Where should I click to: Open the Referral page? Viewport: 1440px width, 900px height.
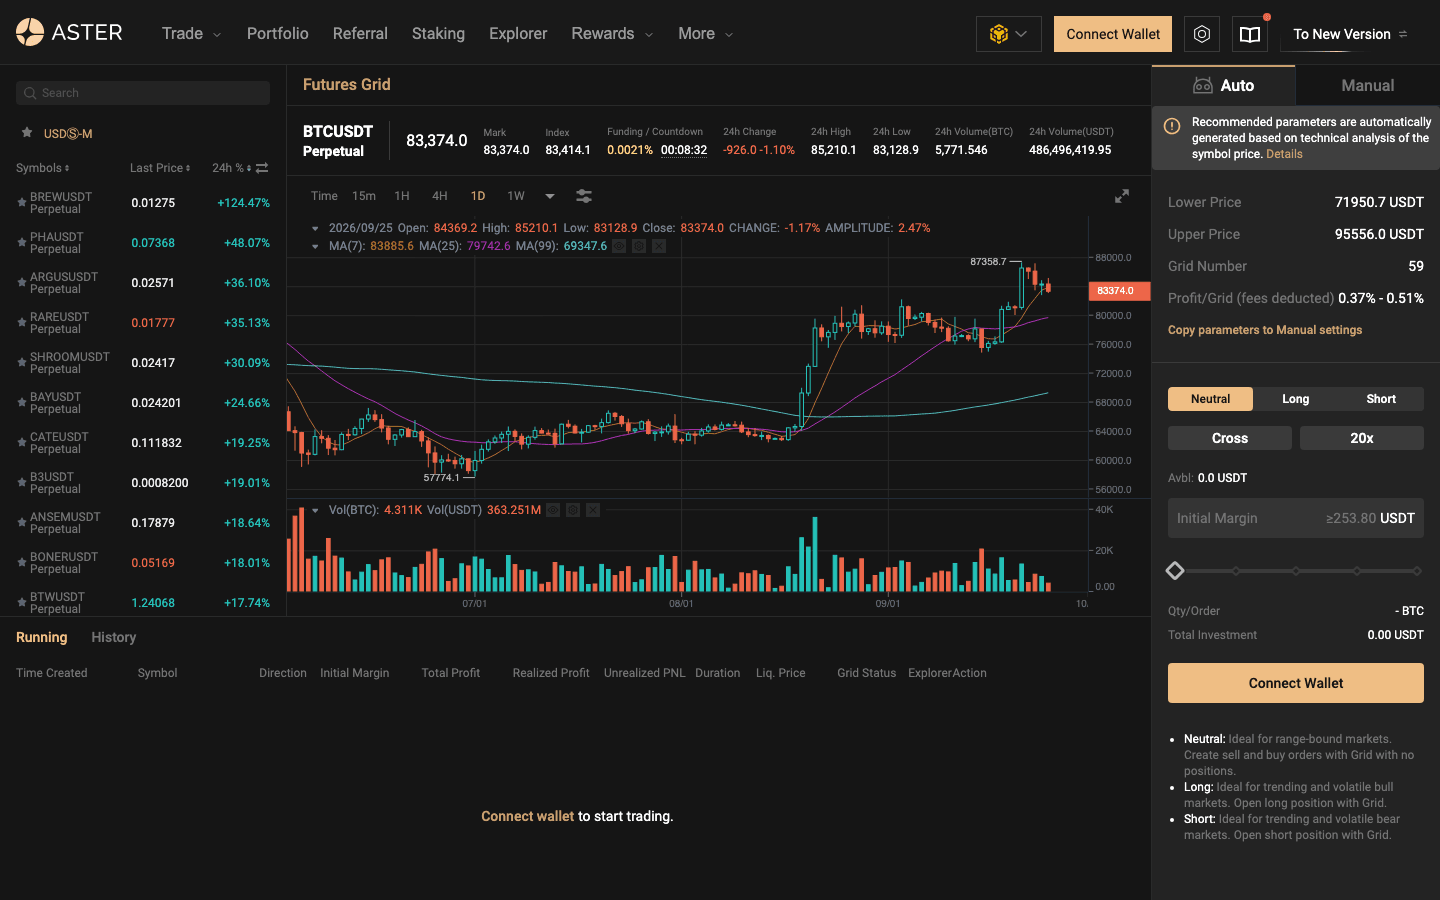coord(360,34)
